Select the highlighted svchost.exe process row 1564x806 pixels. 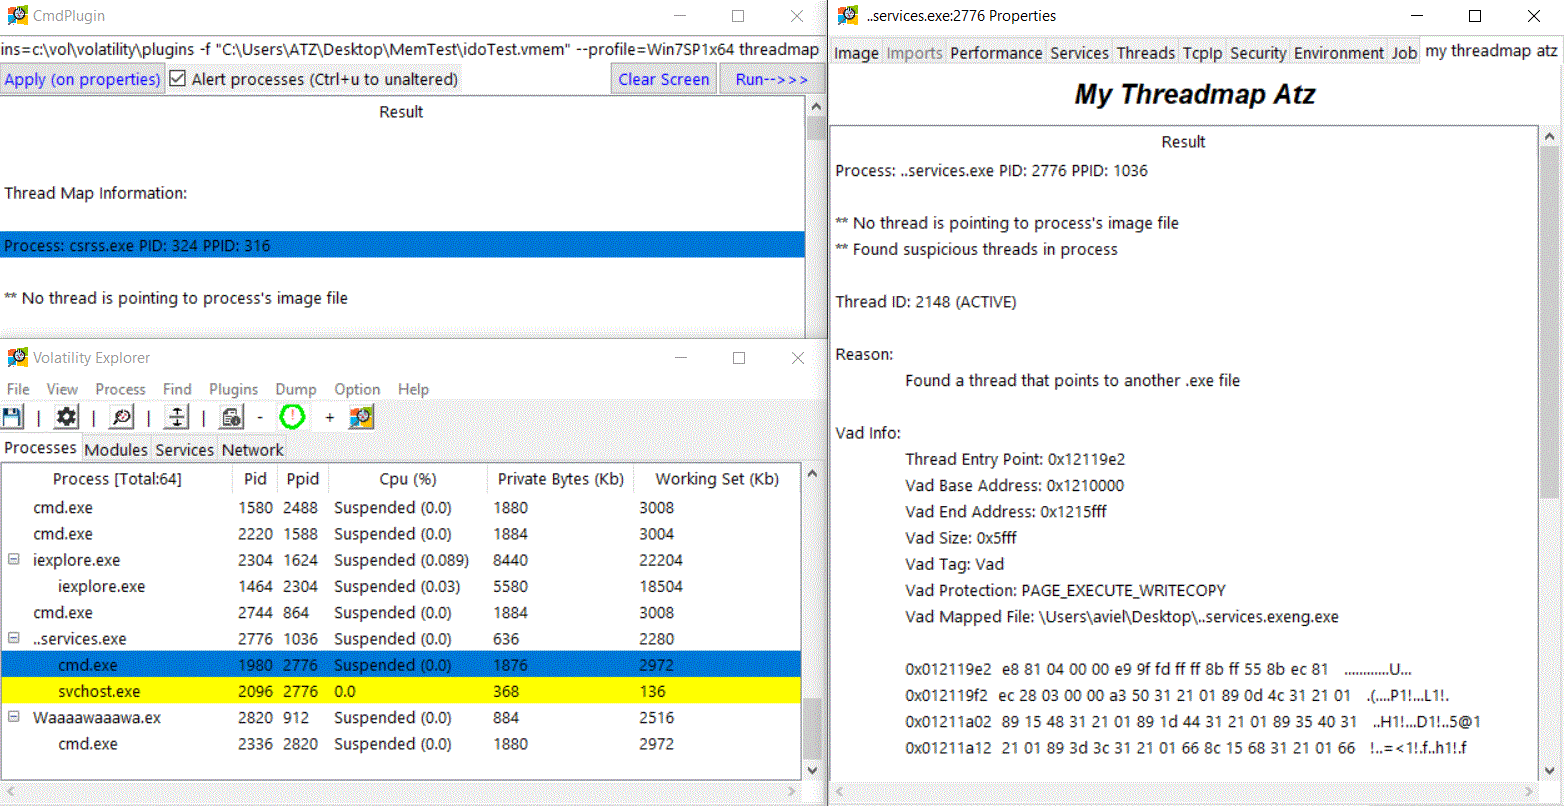pos(140,690)
